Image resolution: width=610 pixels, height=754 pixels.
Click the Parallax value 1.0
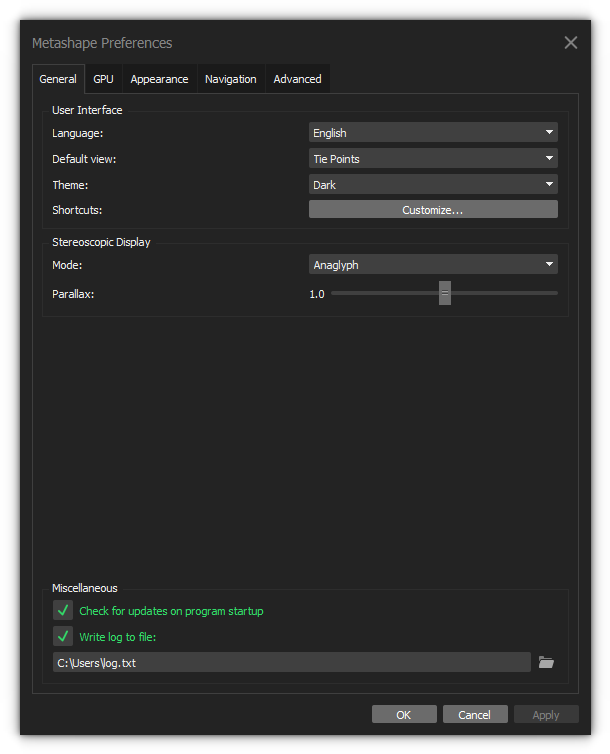(317, 294)
